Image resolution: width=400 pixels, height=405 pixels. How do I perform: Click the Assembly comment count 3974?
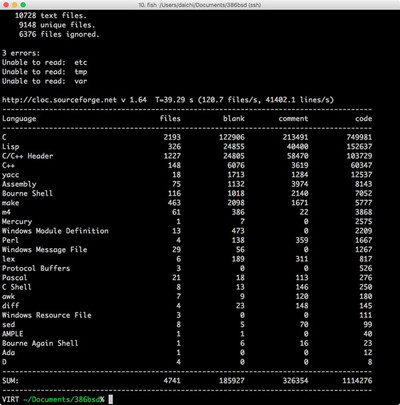click(300, 184)
